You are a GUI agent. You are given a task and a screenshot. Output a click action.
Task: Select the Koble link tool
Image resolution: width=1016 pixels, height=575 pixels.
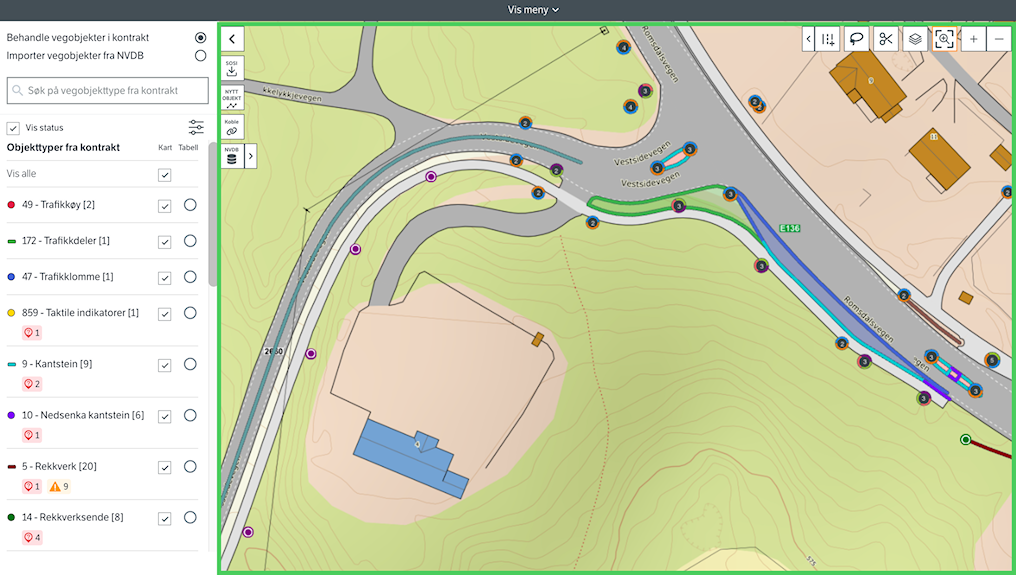point(232,127)
